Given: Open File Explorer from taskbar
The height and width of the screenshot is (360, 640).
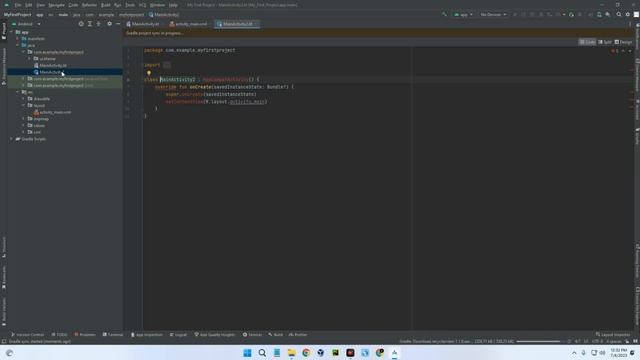Looking at the screenshot, I should (291, 353).
